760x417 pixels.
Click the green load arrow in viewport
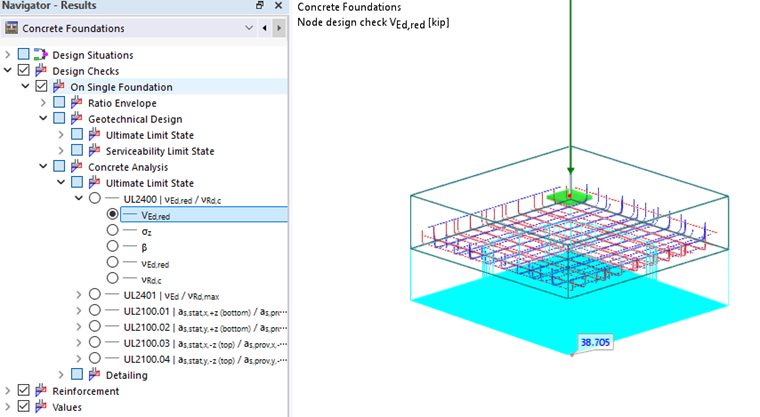point(570,87)
